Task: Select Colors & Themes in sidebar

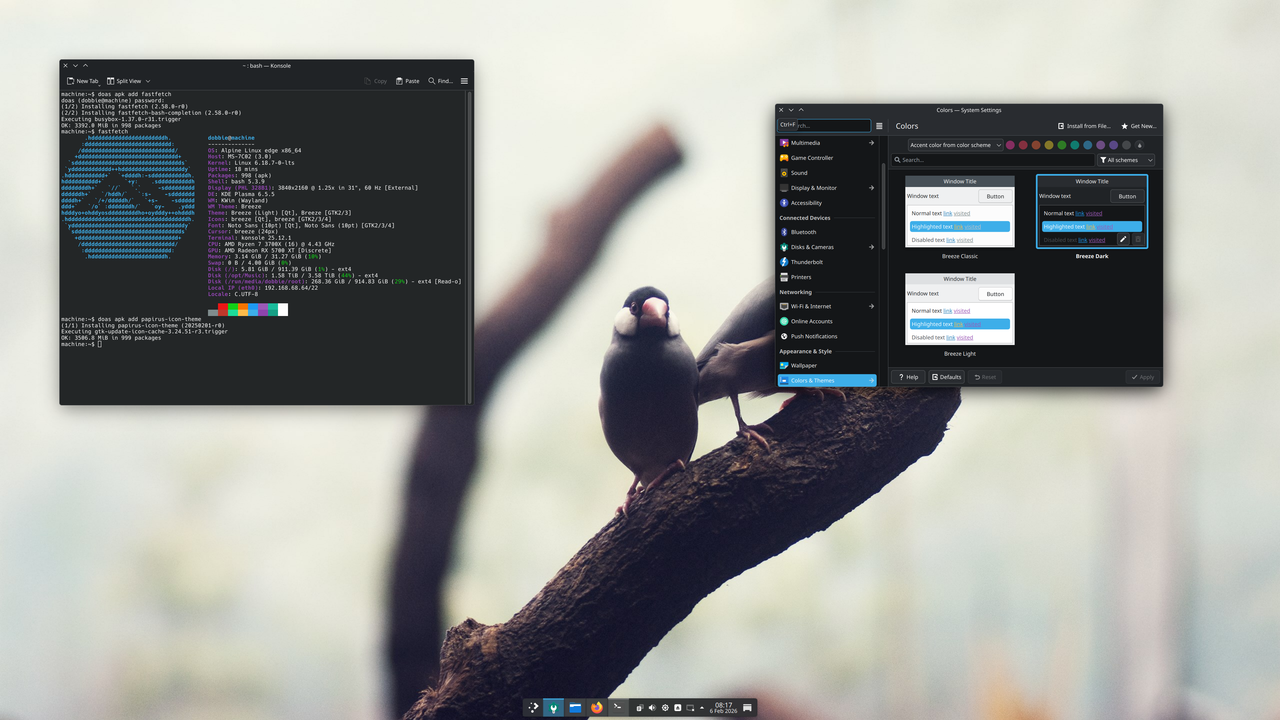Action: click(827, 381)
